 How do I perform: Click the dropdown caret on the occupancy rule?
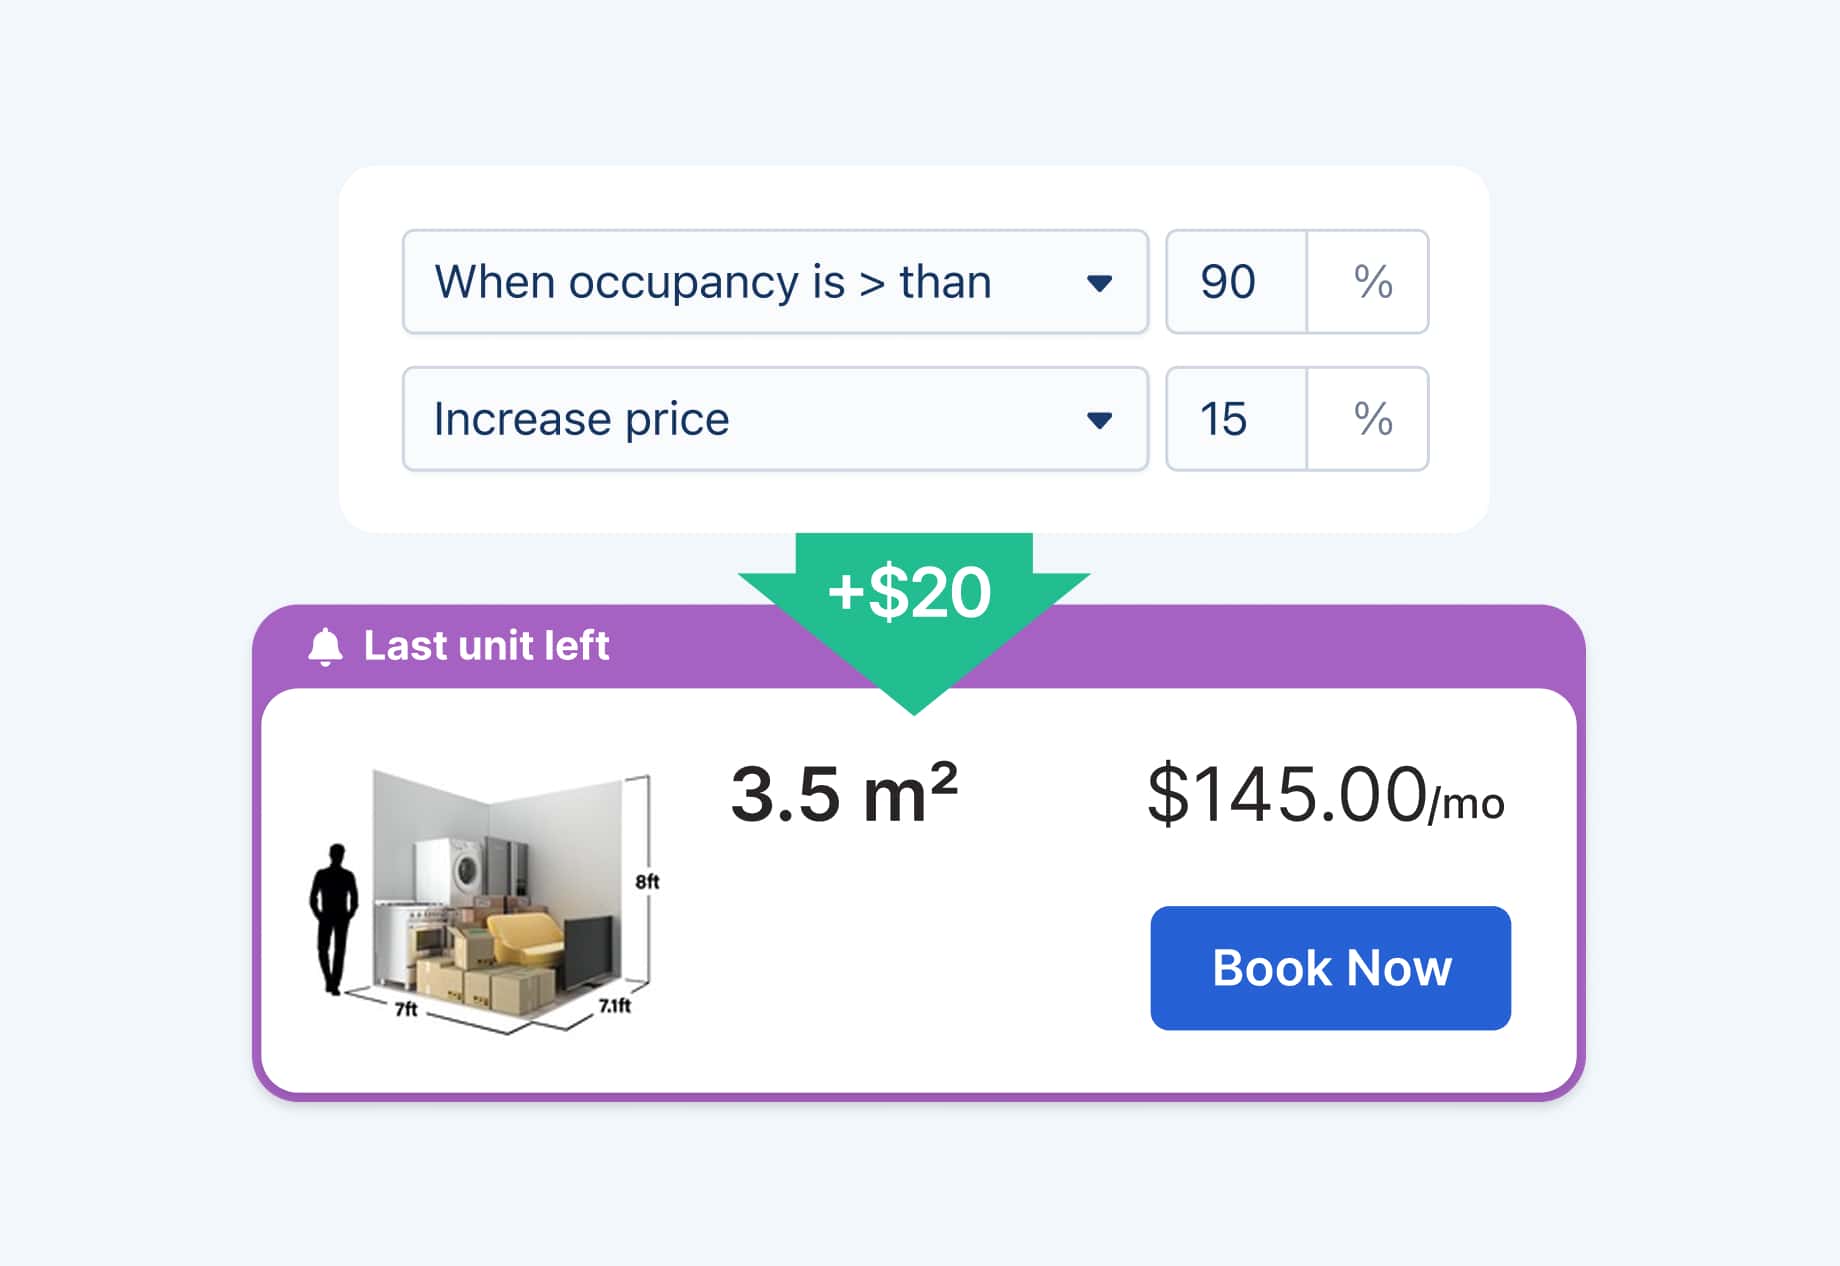tap(1100, 283)
